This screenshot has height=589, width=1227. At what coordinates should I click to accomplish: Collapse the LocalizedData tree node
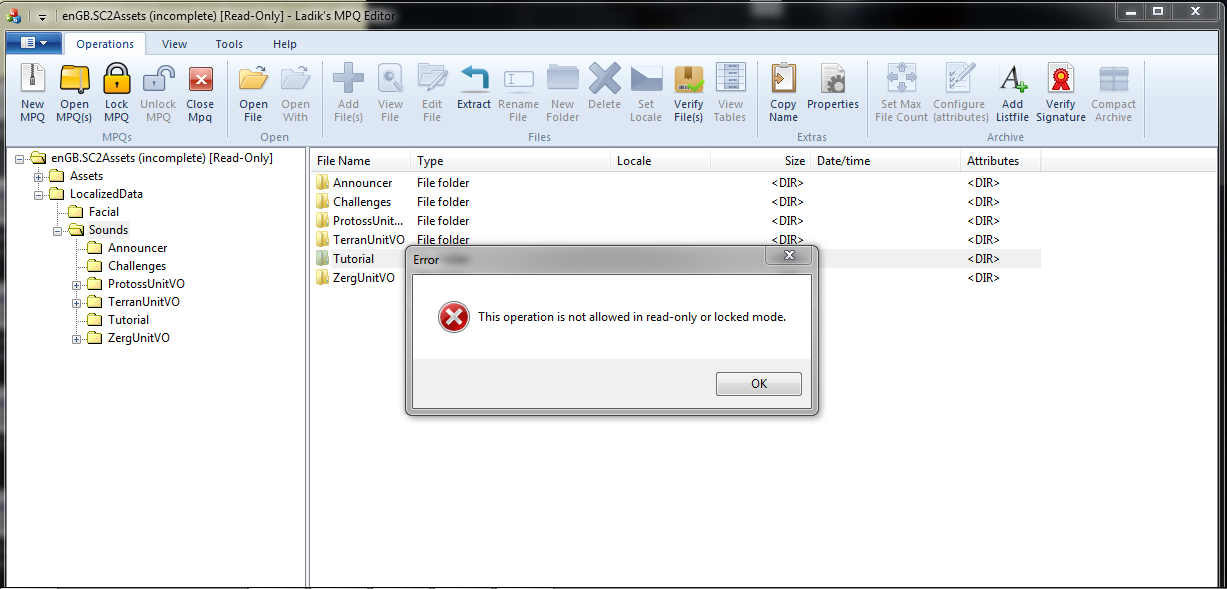click(39, 194)
